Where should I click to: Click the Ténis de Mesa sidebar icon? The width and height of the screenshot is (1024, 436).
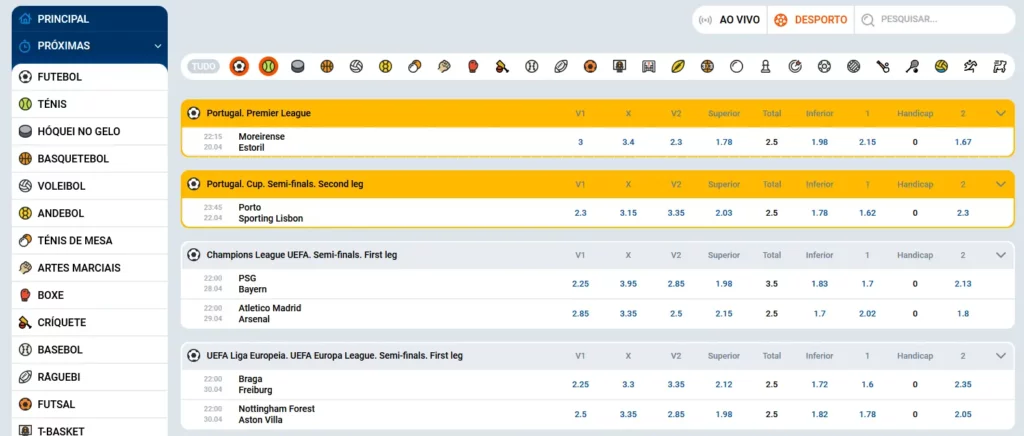25,240
